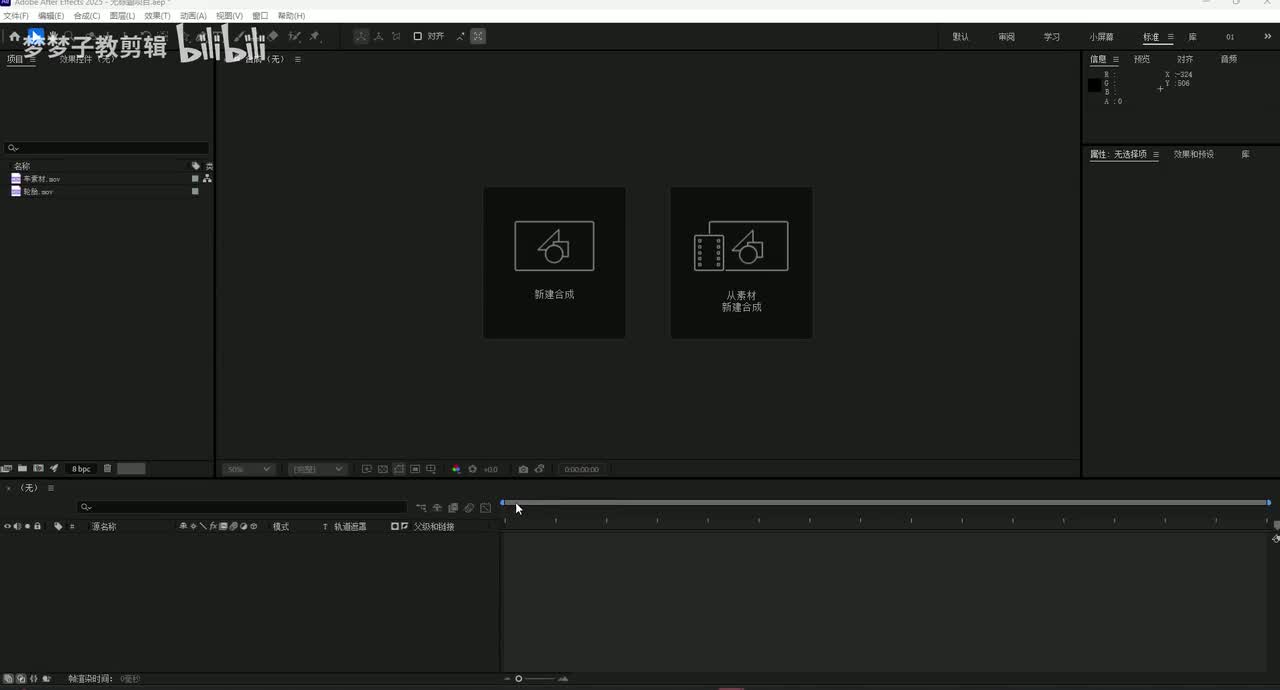The image size is (1280, 690).
Task: Click the 新建合成 card
Action: pos(554,263)
